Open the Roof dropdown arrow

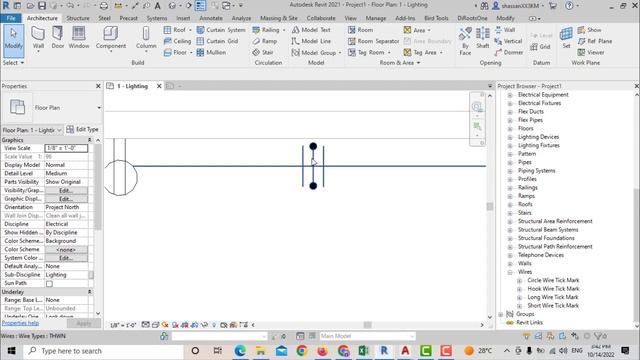(190, 30)
